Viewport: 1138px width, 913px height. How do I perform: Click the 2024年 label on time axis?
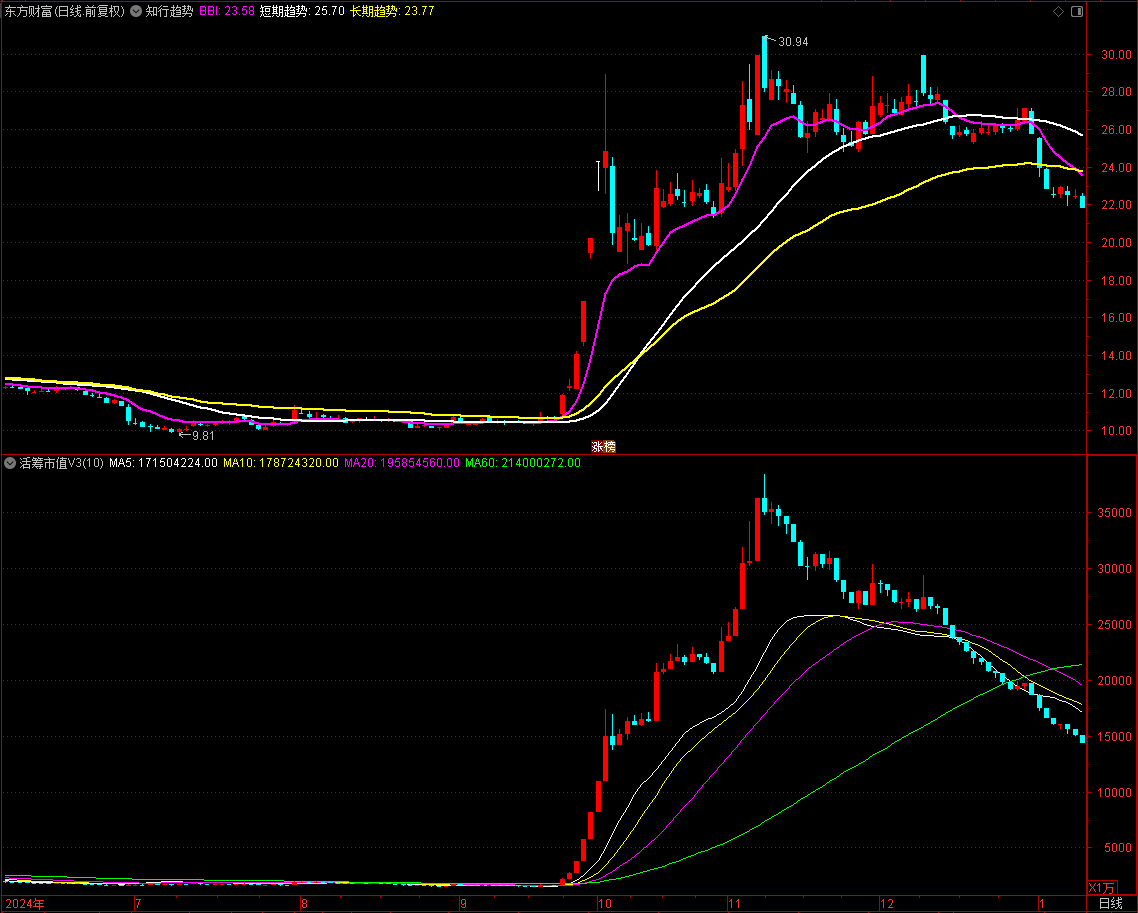(25, 903)
